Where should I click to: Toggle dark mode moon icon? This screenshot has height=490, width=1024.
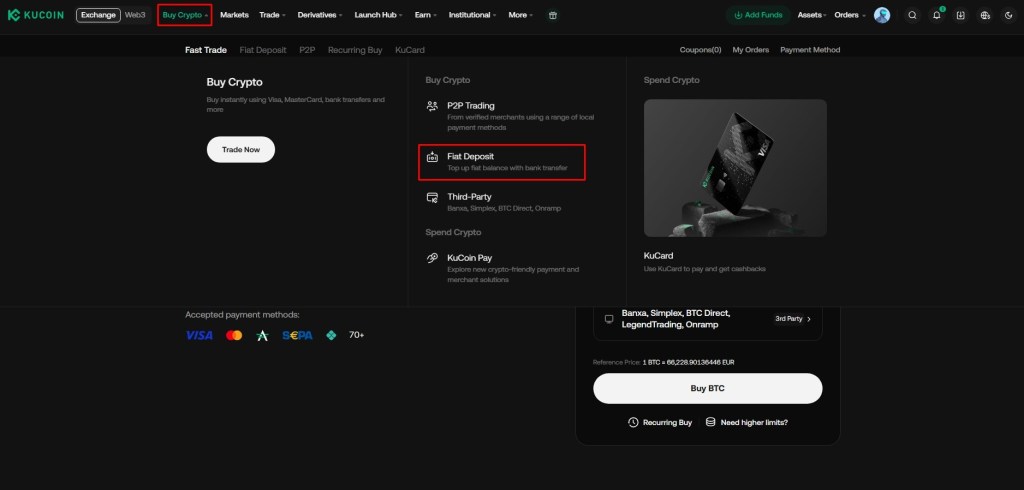[x=1008, y=15]
